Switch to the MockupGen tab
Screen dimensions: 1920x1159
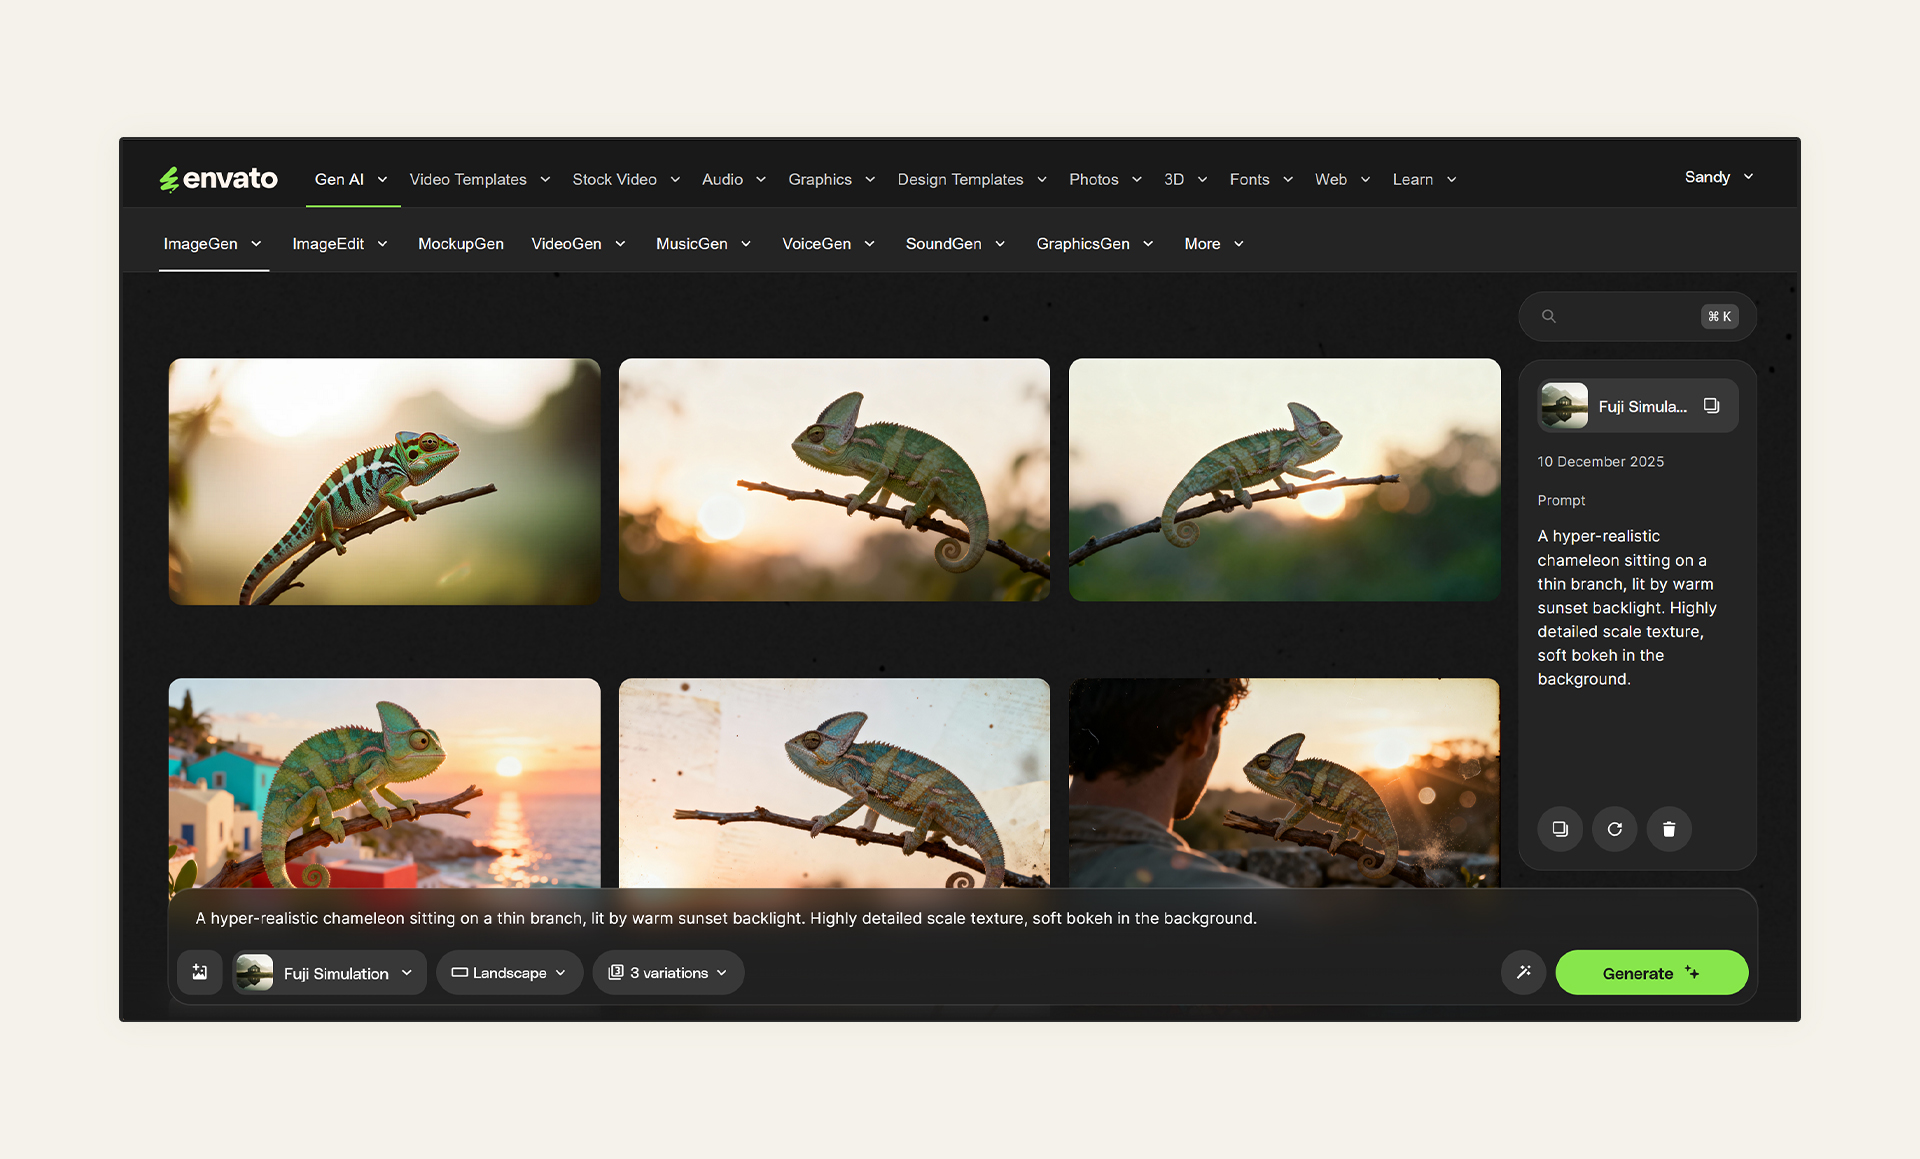click(x=460, y=244)
